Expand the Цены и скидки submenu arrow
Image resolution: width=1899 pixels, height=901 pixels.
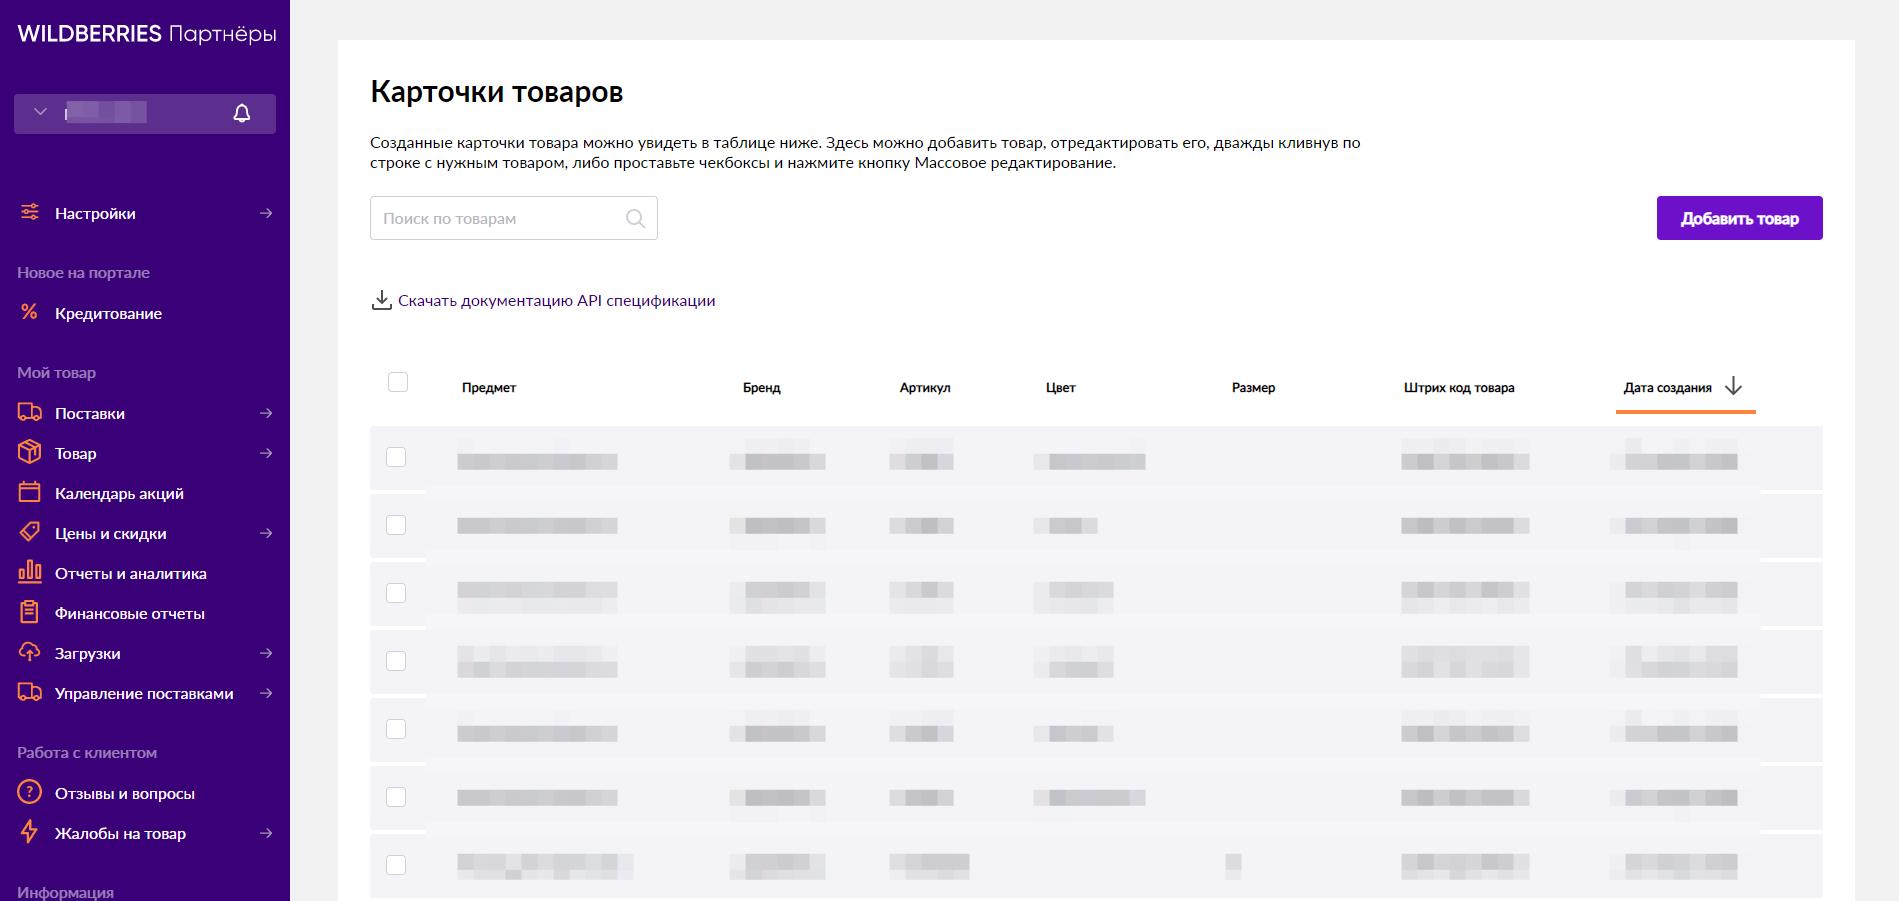click(x=266, y=533)
